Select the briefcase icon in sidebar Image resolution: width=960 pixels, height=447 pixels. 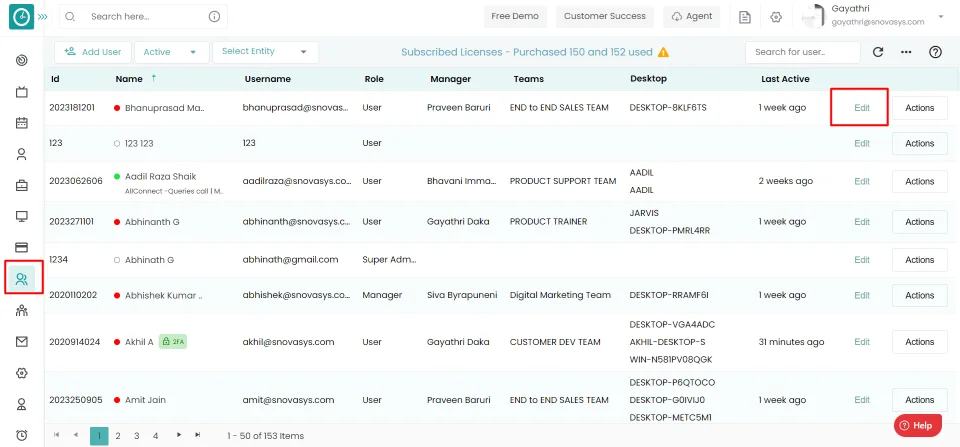pyautogui.click(x=21, y=185)
